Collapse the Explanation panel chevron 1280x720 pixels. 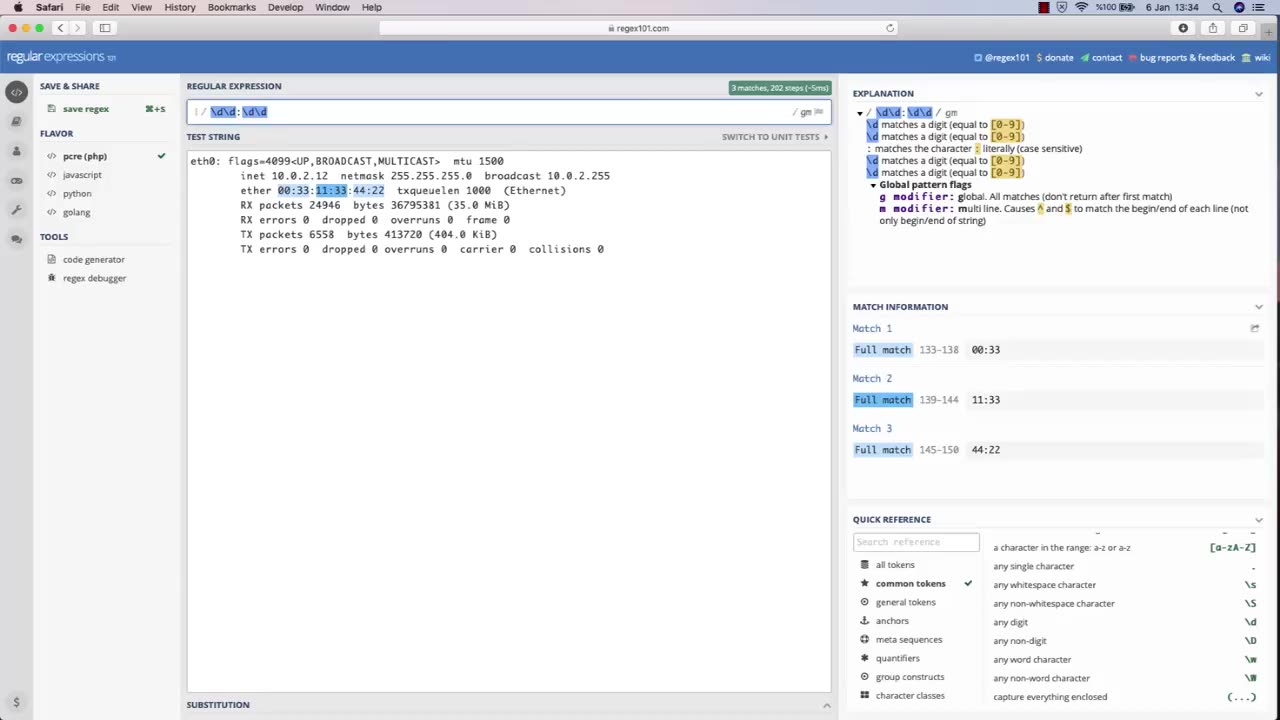1258,94
